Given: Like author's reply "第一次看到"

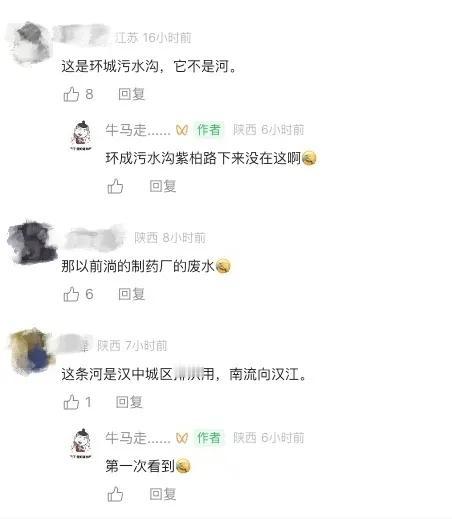Looking at the screenshot, I should coord(115,494).
